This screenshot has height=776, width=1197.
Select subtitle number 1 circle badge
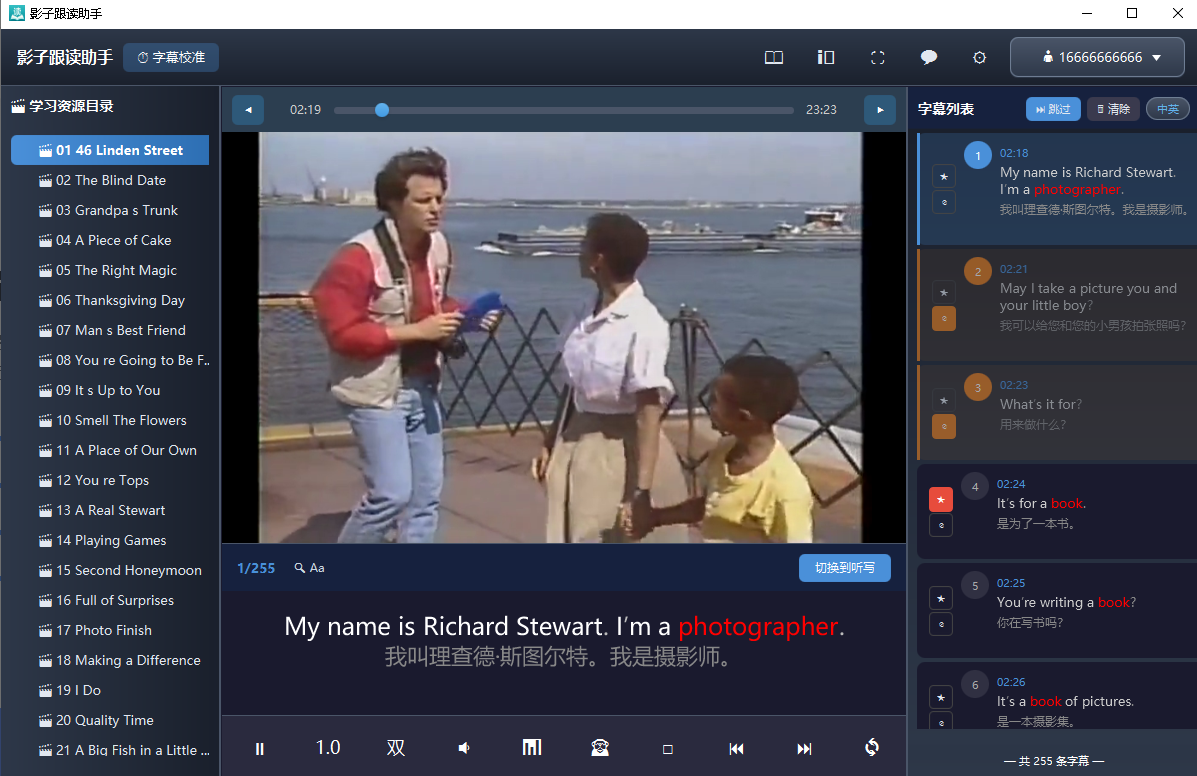[x=978, y=156]
